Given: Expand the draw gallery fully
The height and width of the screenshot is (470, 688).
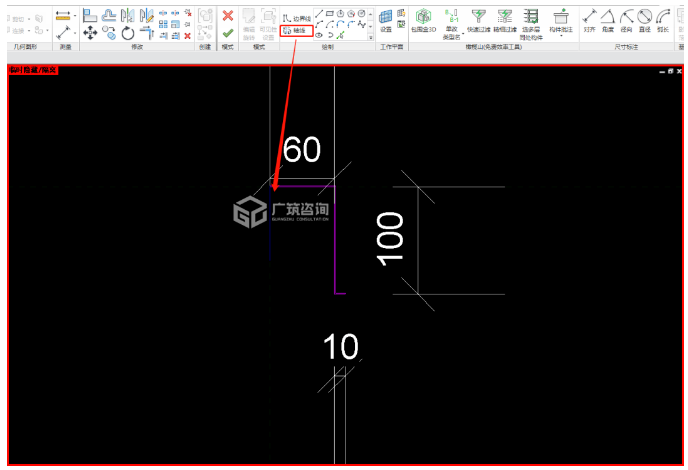Looking at the screenshot, I should pyautogui.click(x=371, y=37).
